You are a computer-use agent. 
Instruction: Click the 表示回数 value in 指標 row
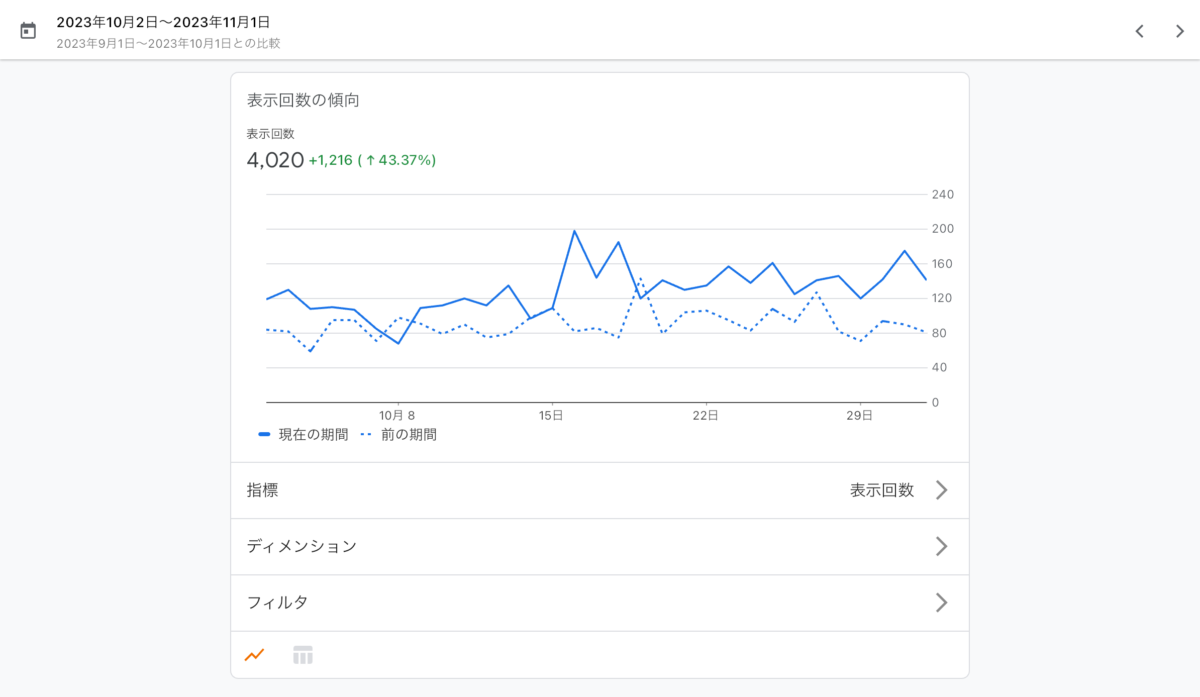click(x=882, y=490)
